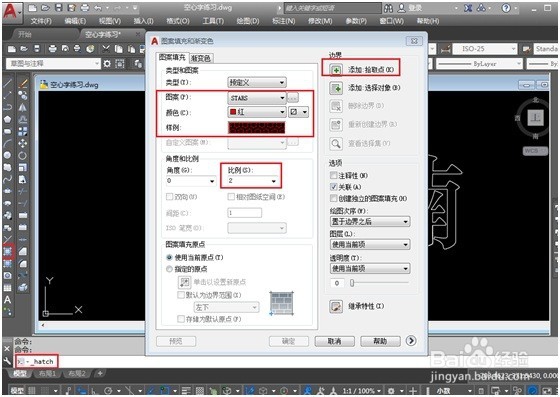
Task: Open the File (F) menu
Action: tap(41, 21)
